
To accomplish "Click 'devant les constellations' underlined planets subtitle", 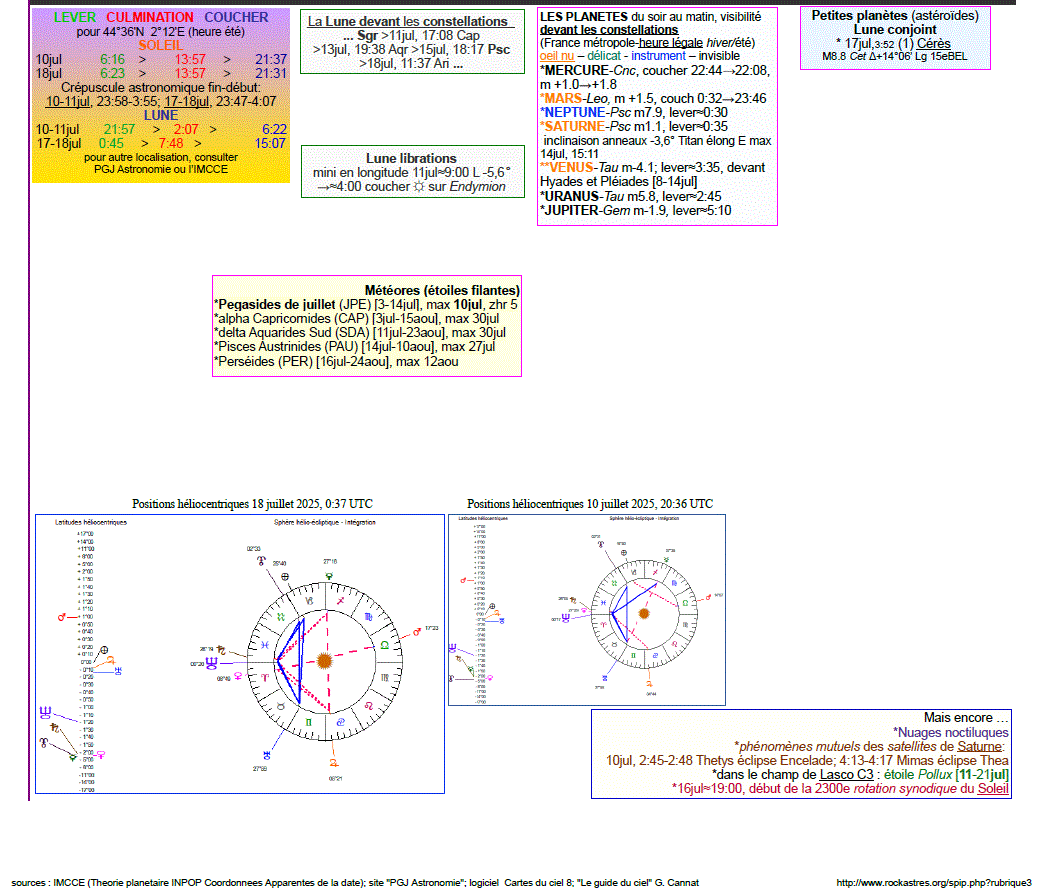I will 609,30.
